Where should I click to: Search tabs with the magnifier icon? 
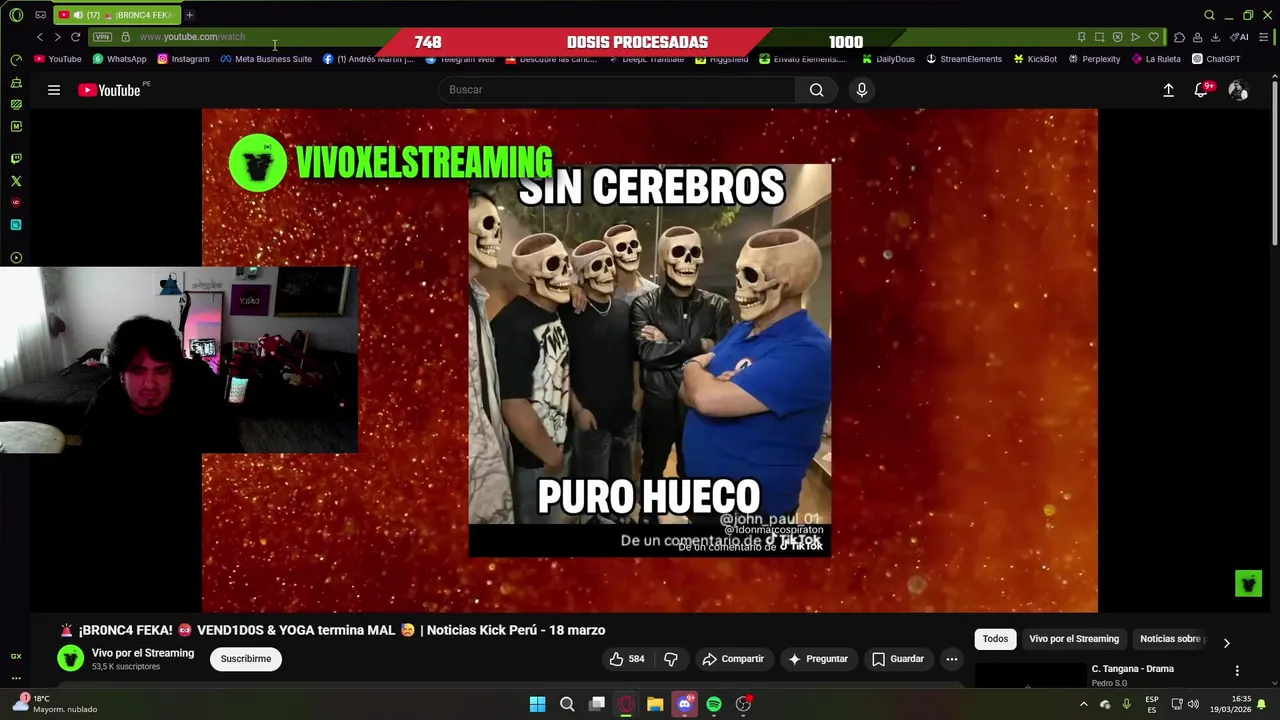(x=1209, y=15)
